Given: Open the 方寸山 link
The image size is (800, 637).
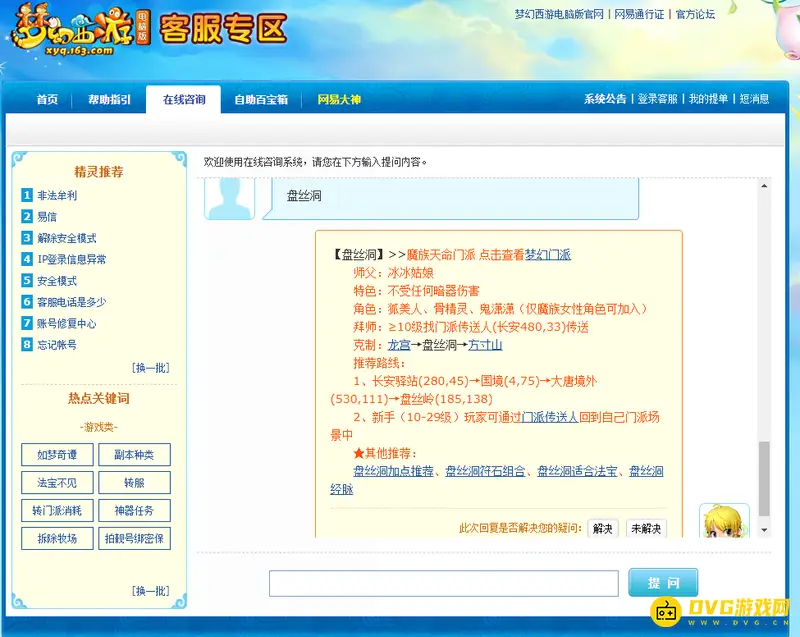Looking at the screenshot, I should [x=485, y=345].
